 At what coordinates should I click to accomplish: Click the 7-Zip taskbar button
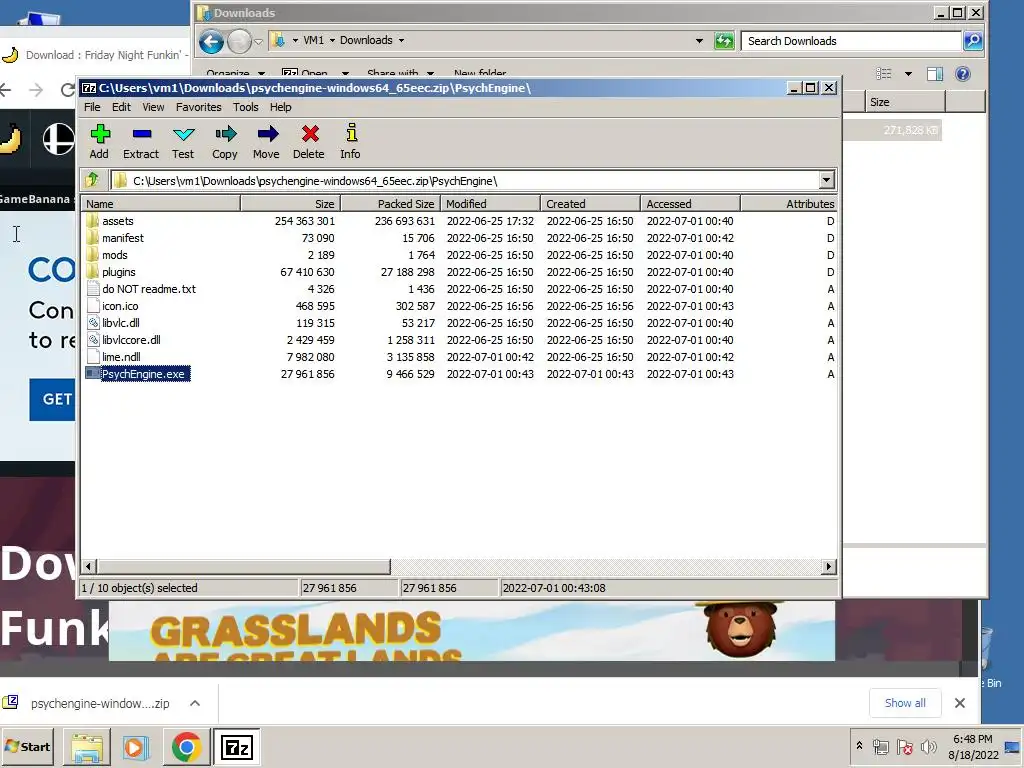coord(236,747)
